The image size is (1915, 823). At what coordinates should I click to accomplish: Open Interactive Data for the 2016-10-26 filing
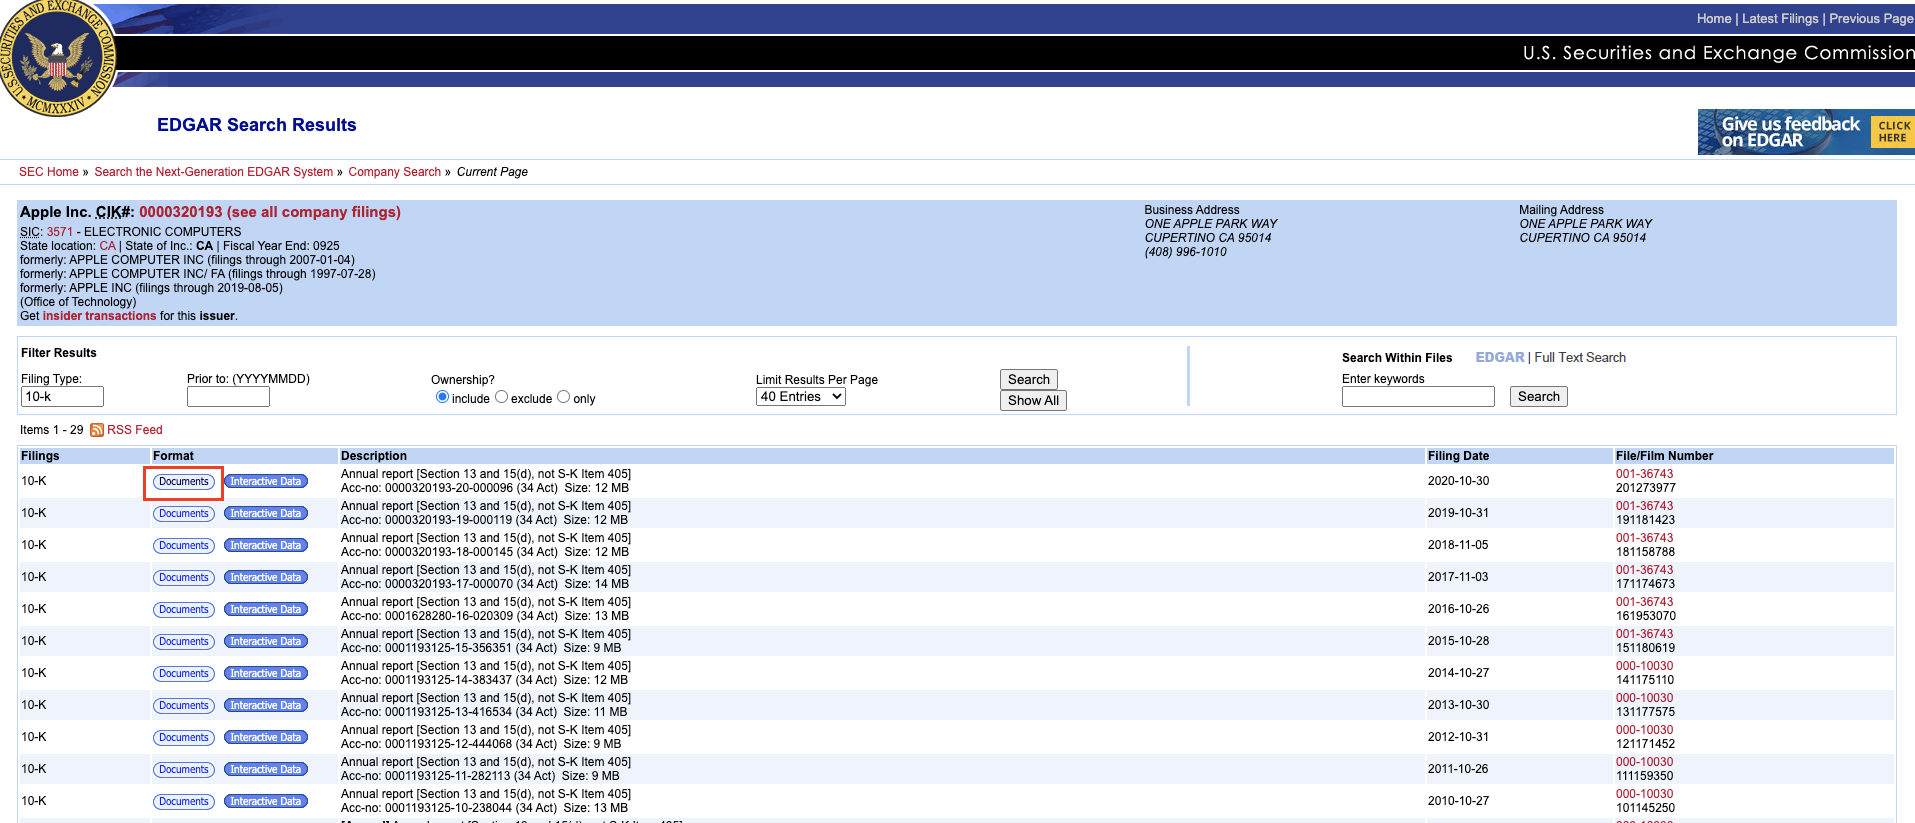coord(266,610)
